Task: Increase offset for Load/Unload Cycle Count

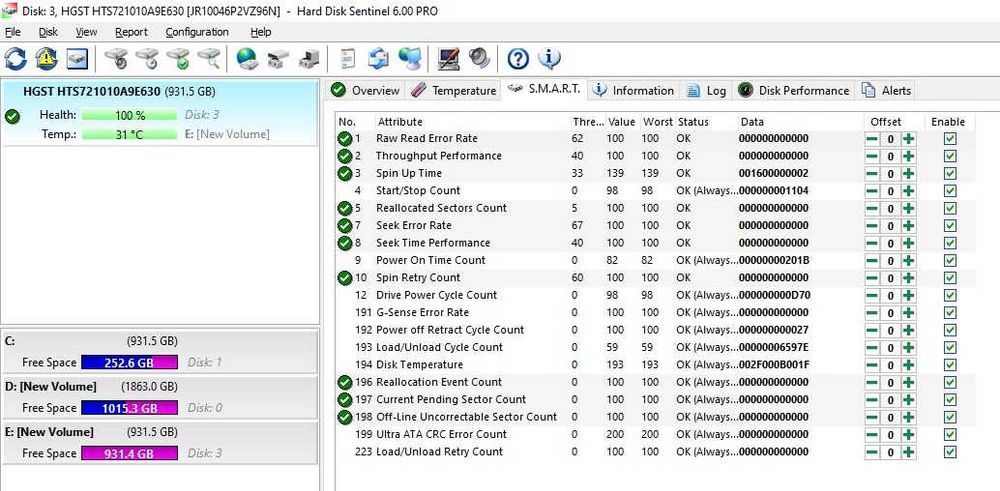Action: [x=908, y=348]
